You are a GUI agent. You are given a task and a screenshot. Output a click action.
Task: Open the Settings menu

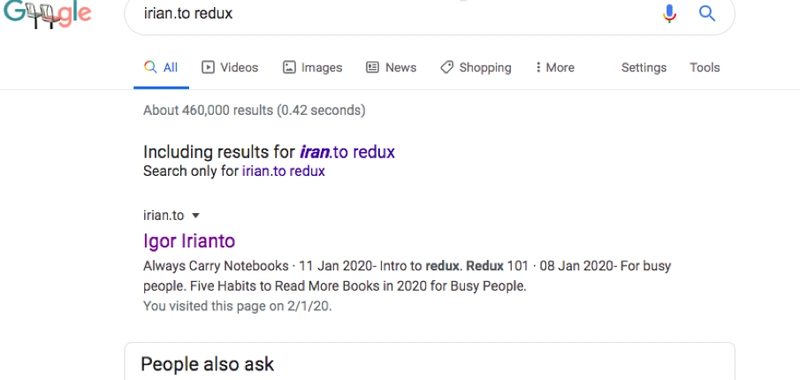[x=643, y=67]
